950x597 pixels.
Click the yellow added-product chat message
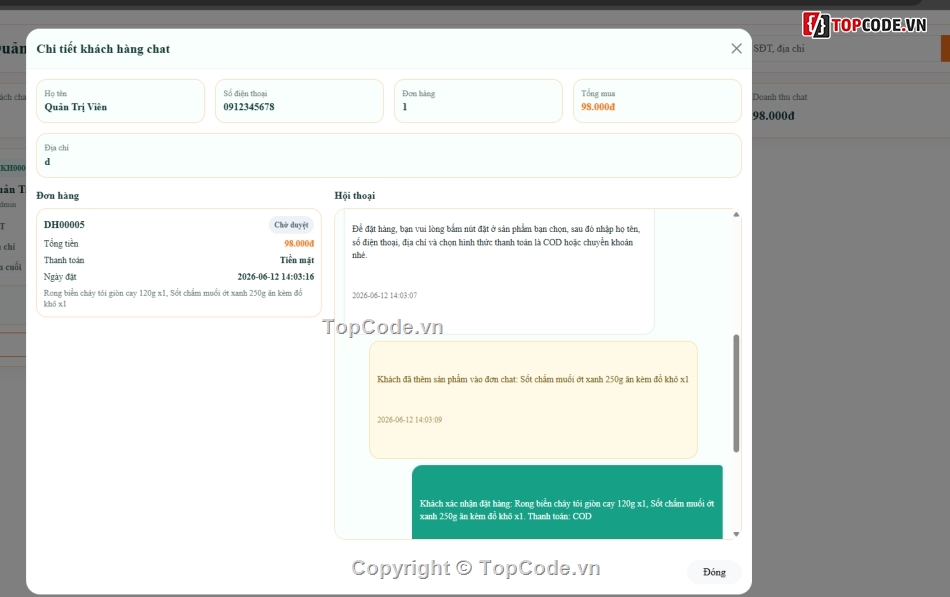click(533, 399)
